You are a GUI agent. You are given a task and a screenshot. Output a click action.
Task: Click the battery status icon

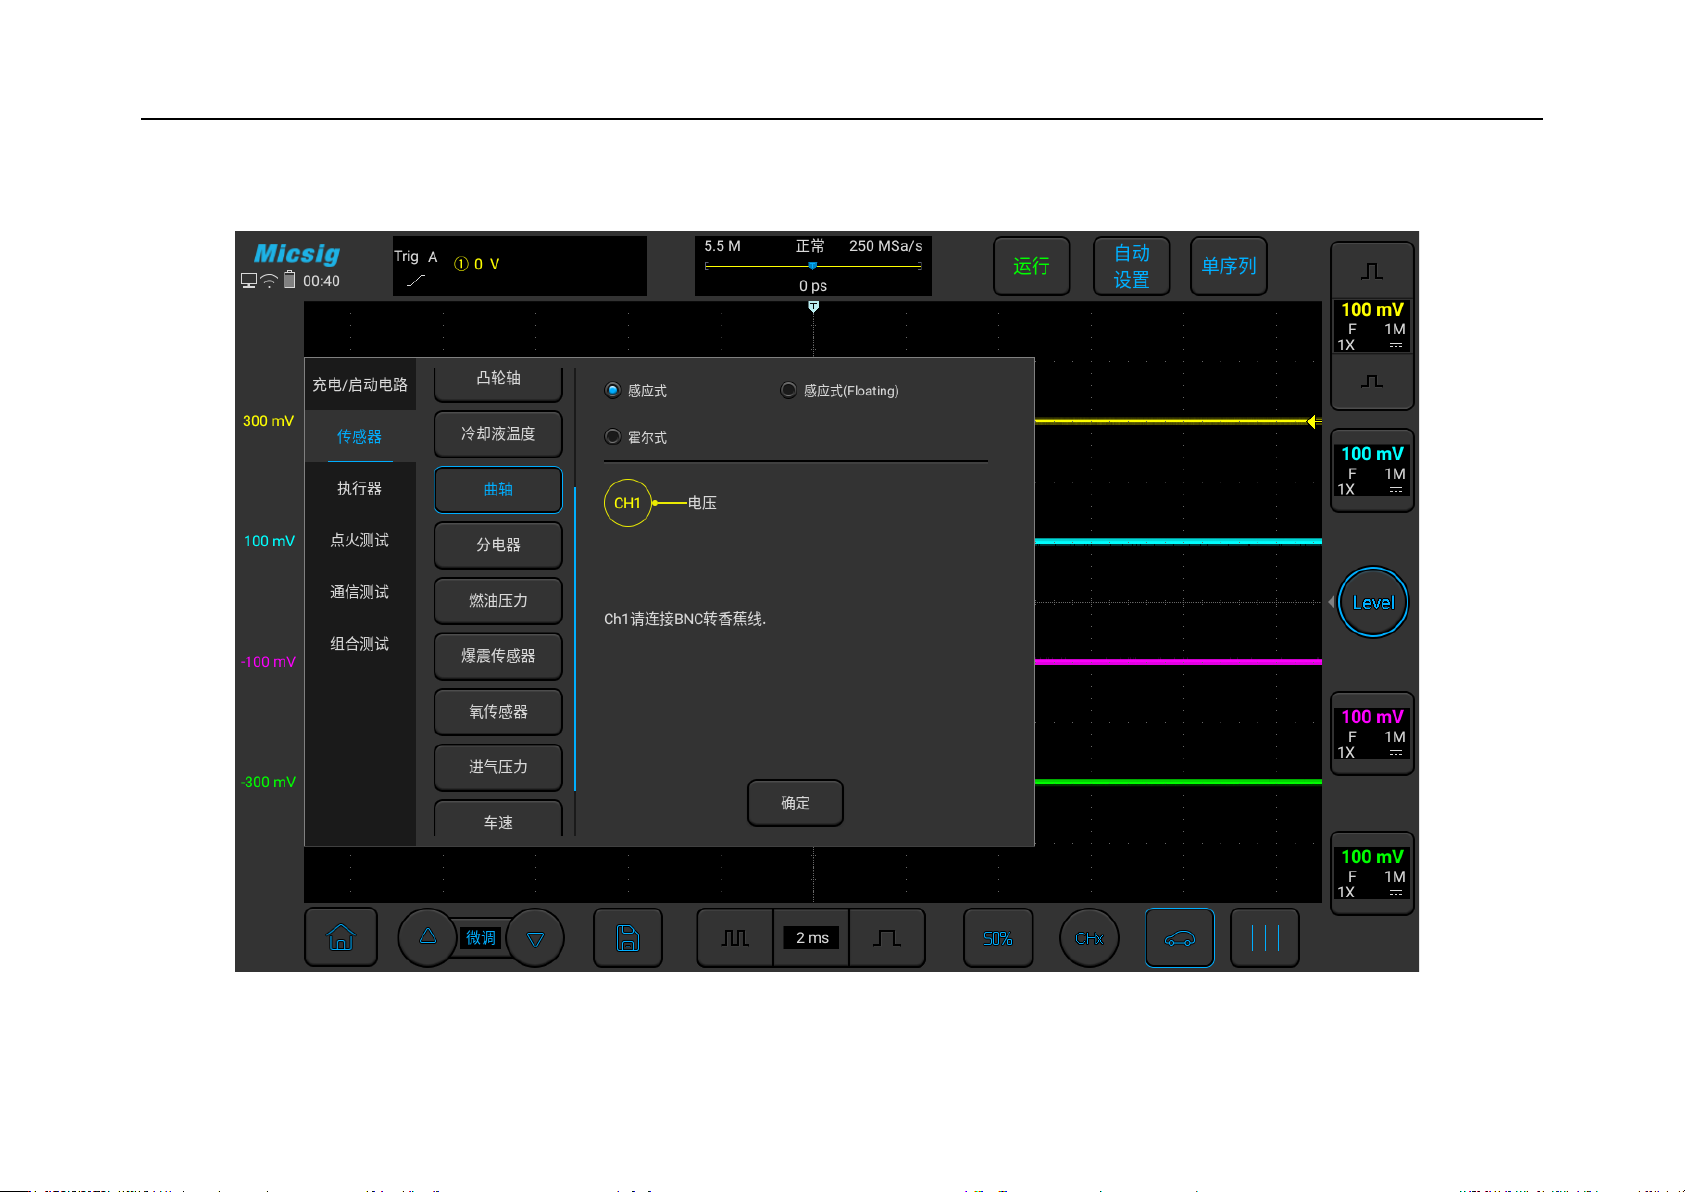pos(290,280)
